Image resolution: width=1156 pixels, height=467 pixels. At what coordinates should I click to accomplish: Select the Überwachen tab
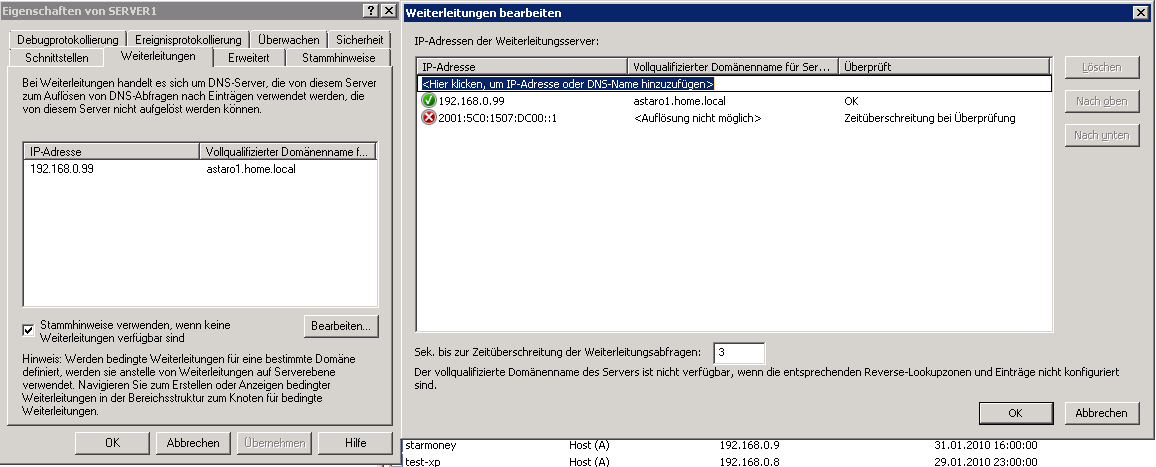click(288, 40)
